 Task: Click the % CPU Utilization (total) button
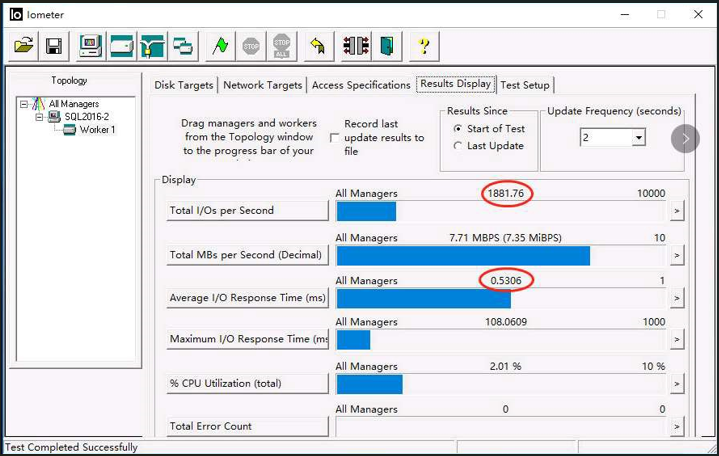pos(247,384)
